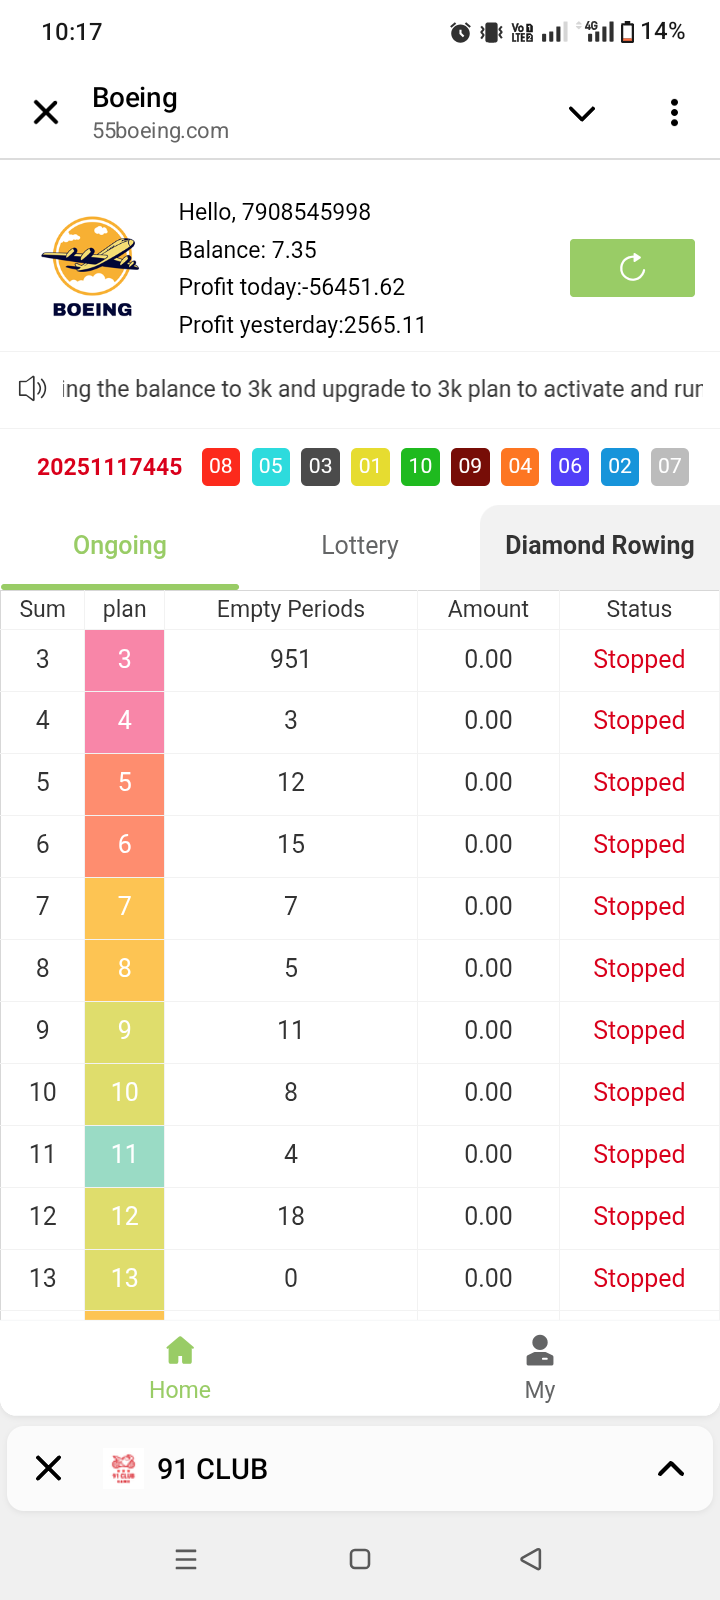Switch to the Lottery tab
This screenshot has width=720, height=1600.
pos(360,545)
